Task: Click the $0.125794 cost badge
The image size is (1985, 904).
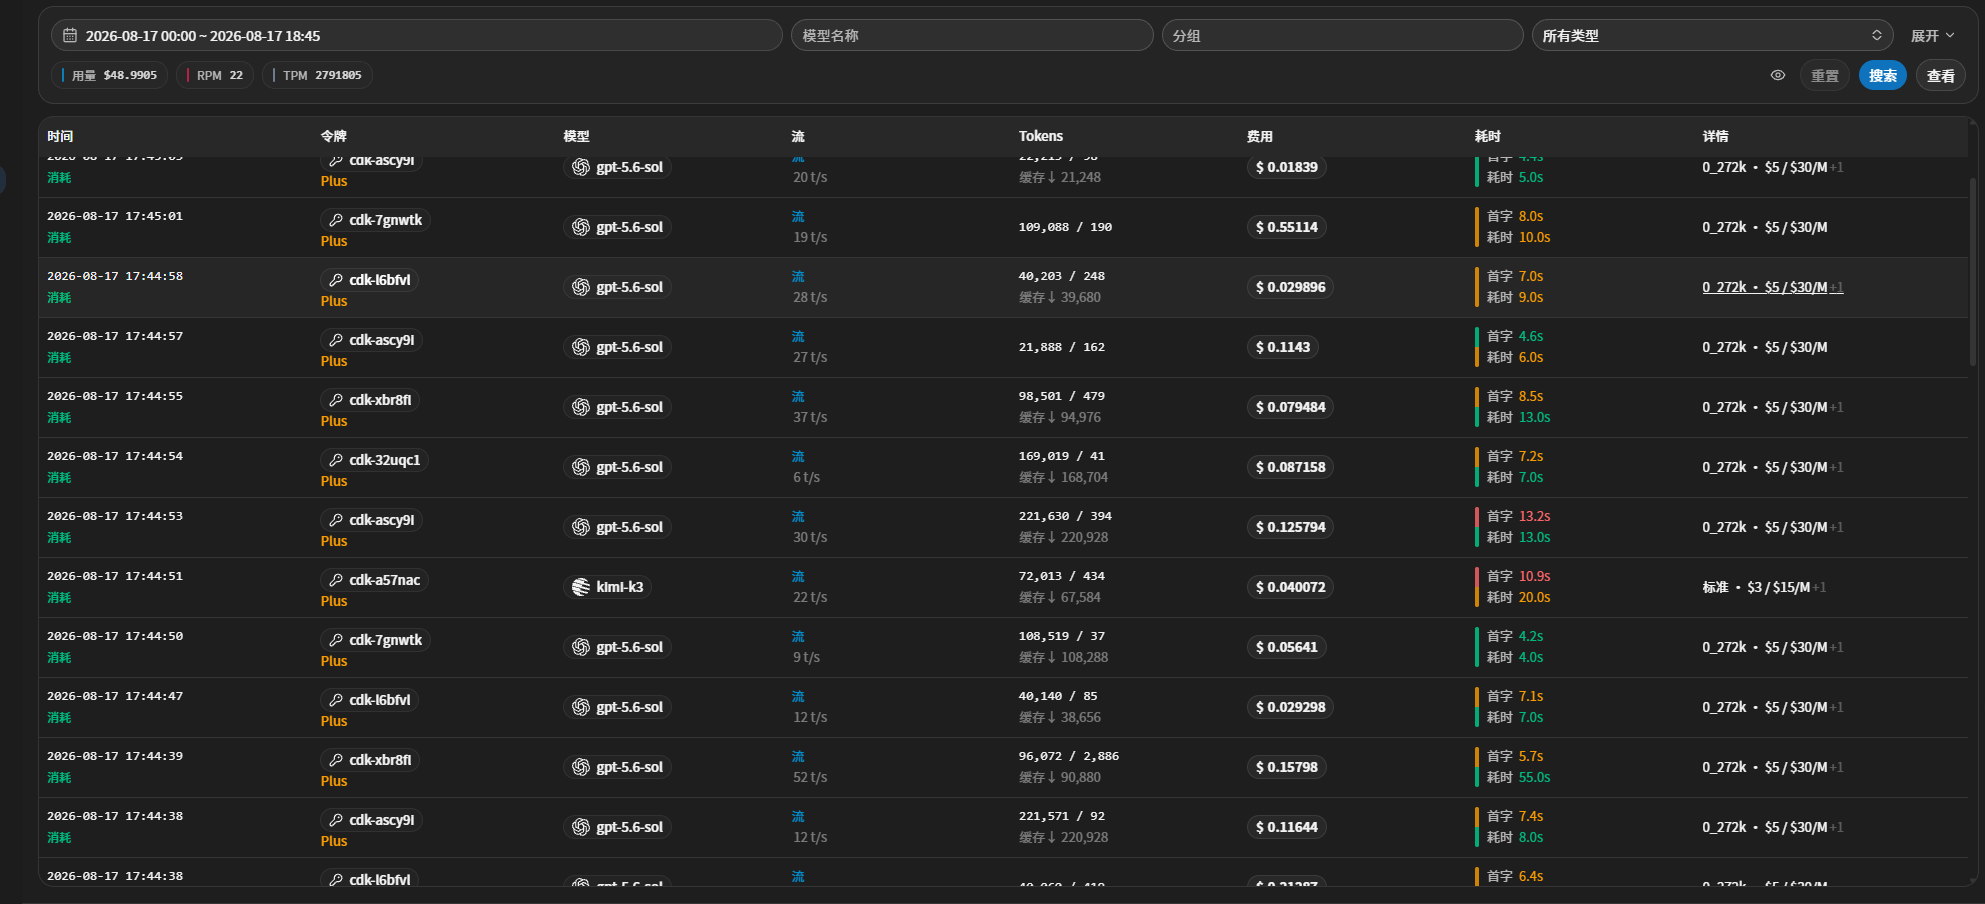Action: point(1291,527)
